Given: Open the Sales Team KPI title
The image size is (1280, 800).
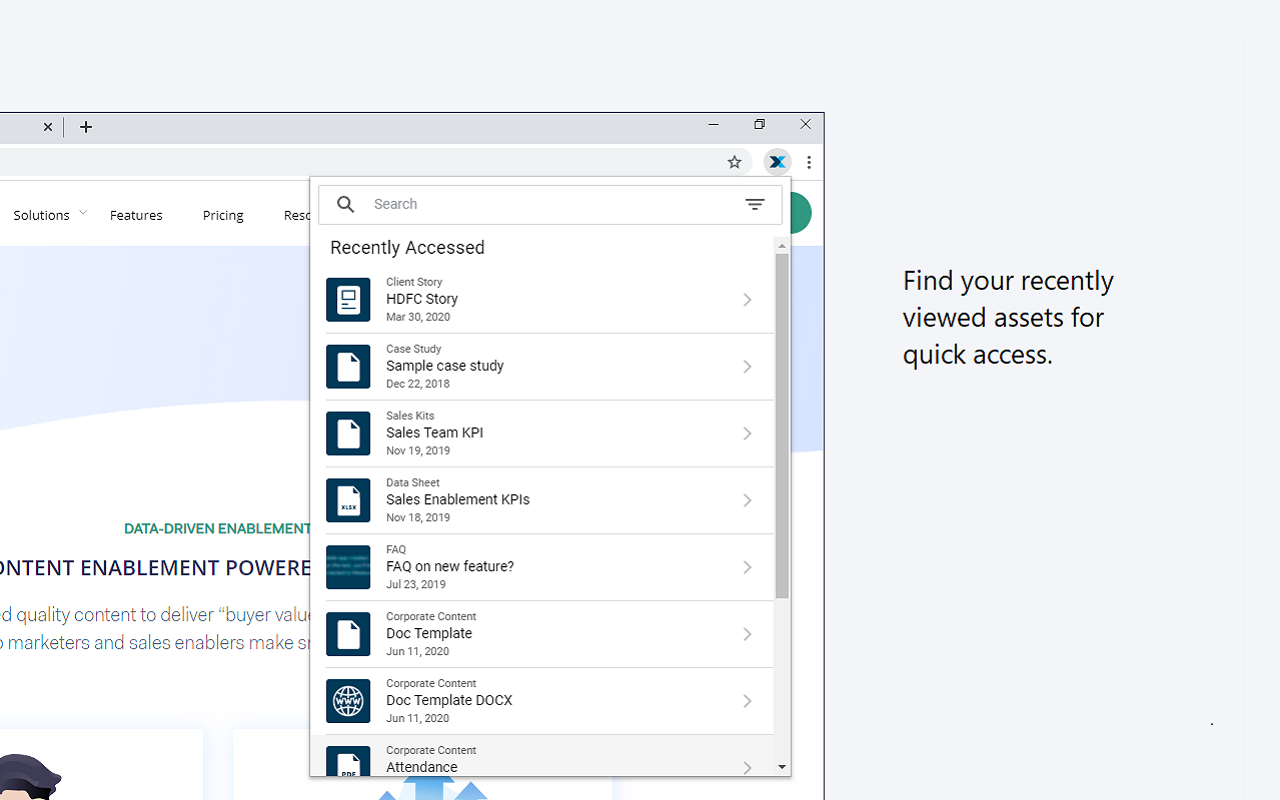Looking at the screenshot, I should (x=435, y=433).
